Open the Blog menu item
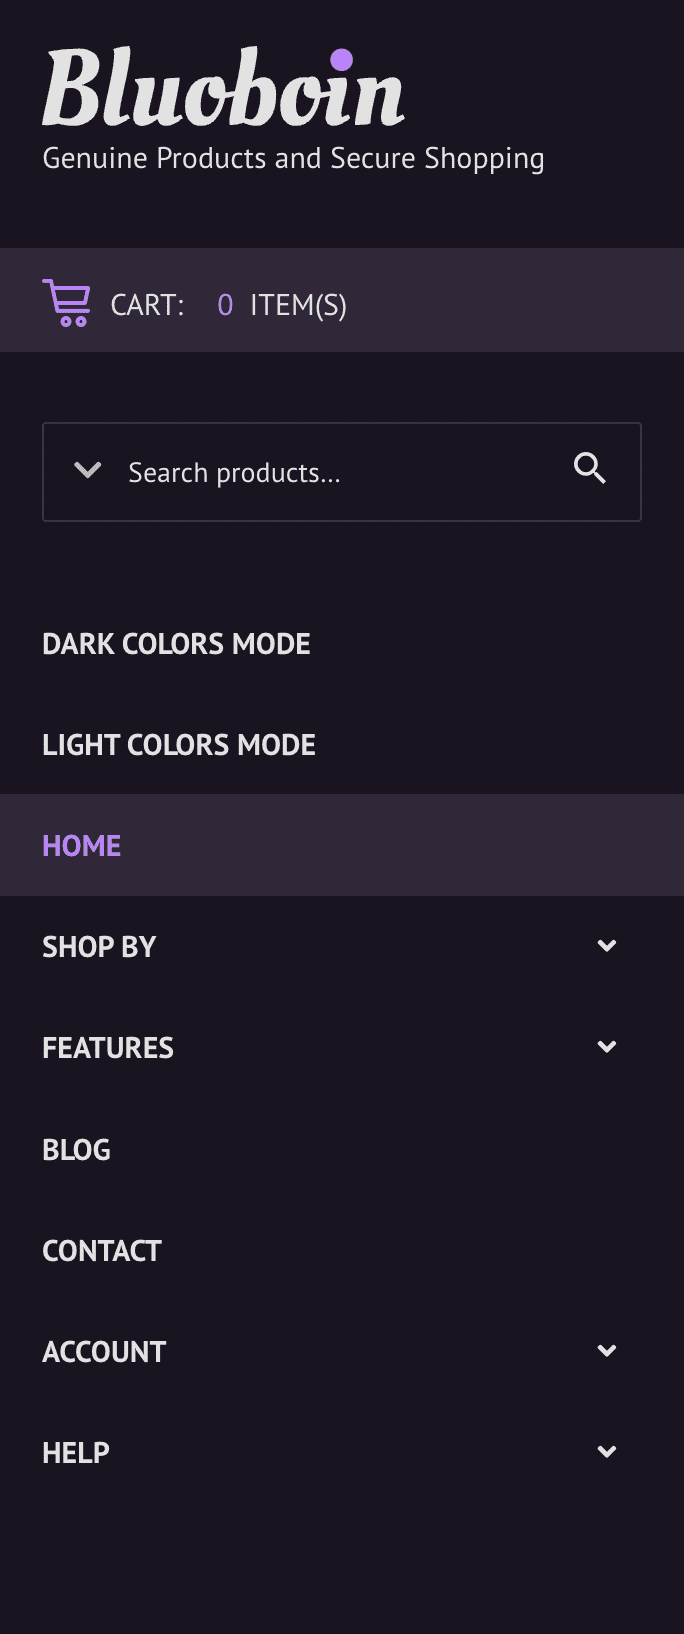 [76, 1150]
